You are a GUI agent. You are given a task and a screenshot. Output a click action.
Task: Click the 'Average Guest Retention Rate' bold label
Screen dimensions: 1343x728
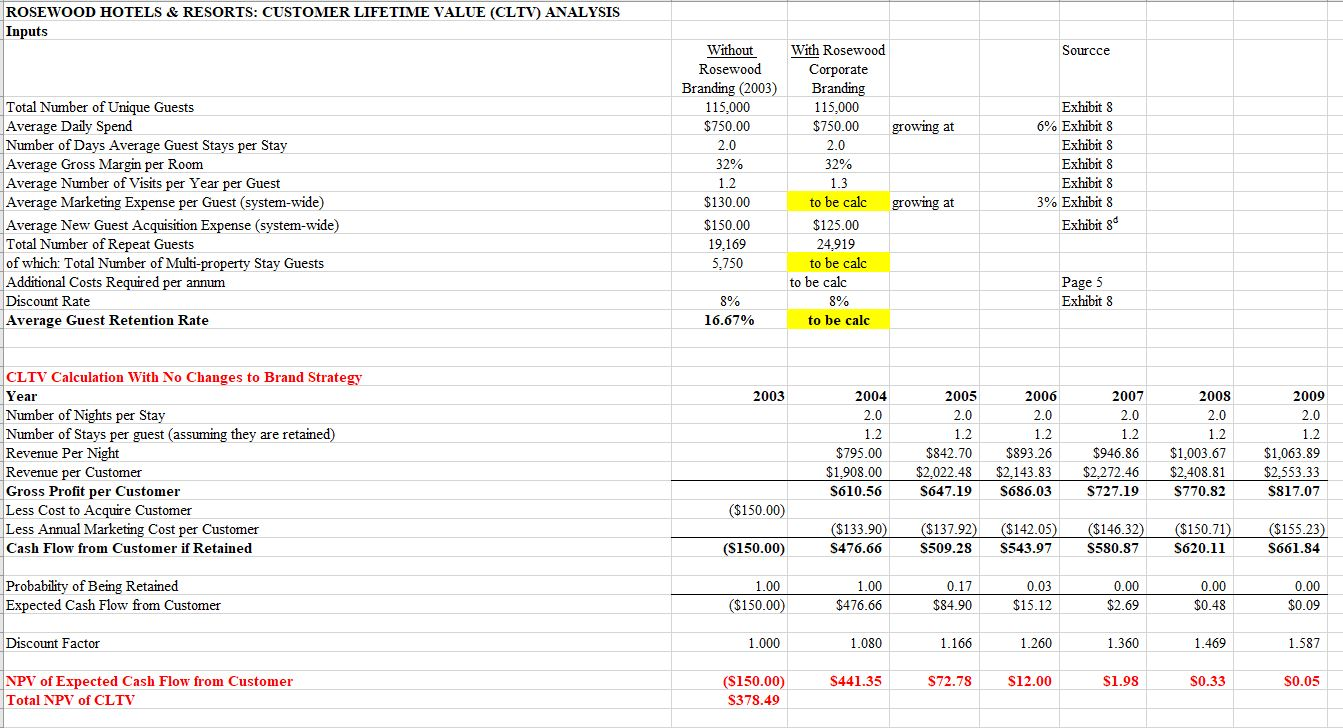coord(108,320)
